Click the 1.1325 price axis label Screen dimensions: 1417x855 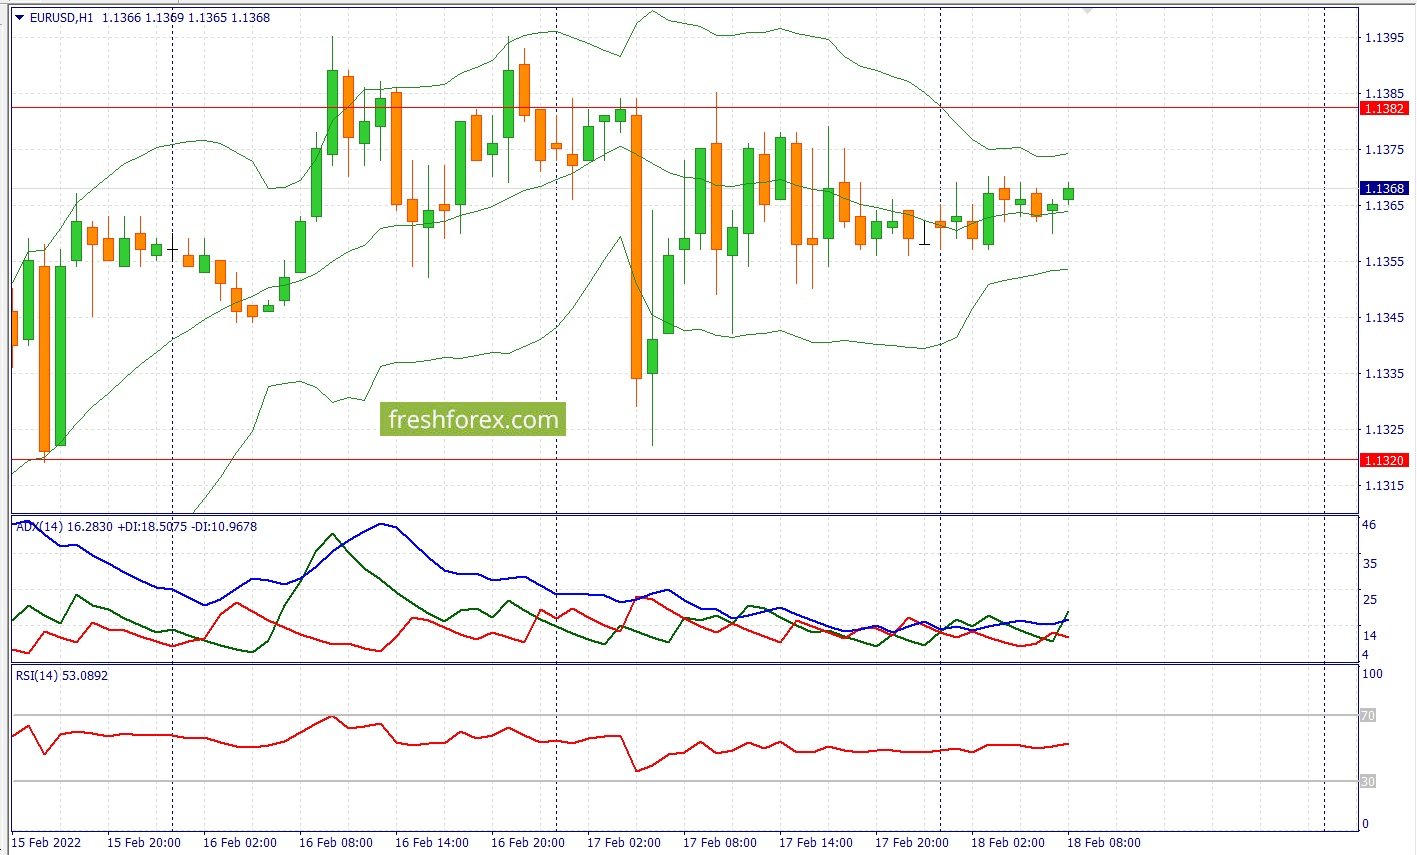1385,429
